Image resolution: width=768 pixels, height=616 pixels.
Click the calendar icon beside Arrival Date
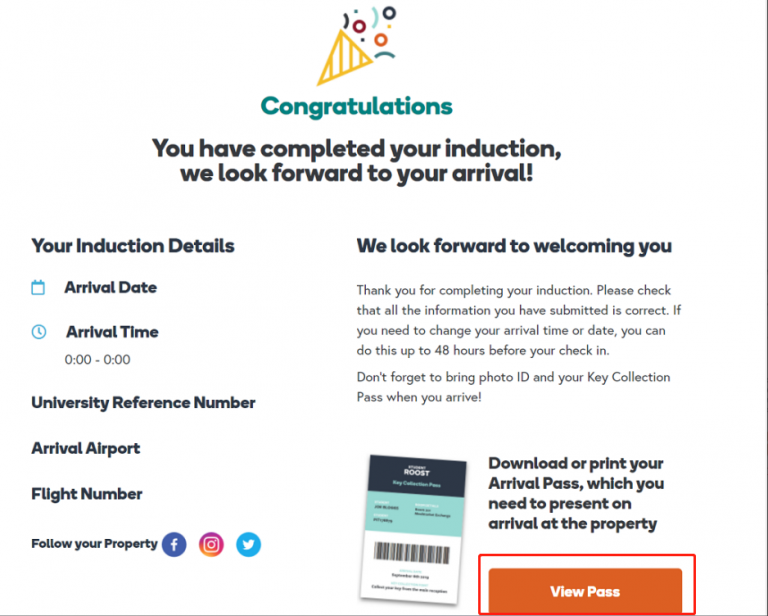38,288
